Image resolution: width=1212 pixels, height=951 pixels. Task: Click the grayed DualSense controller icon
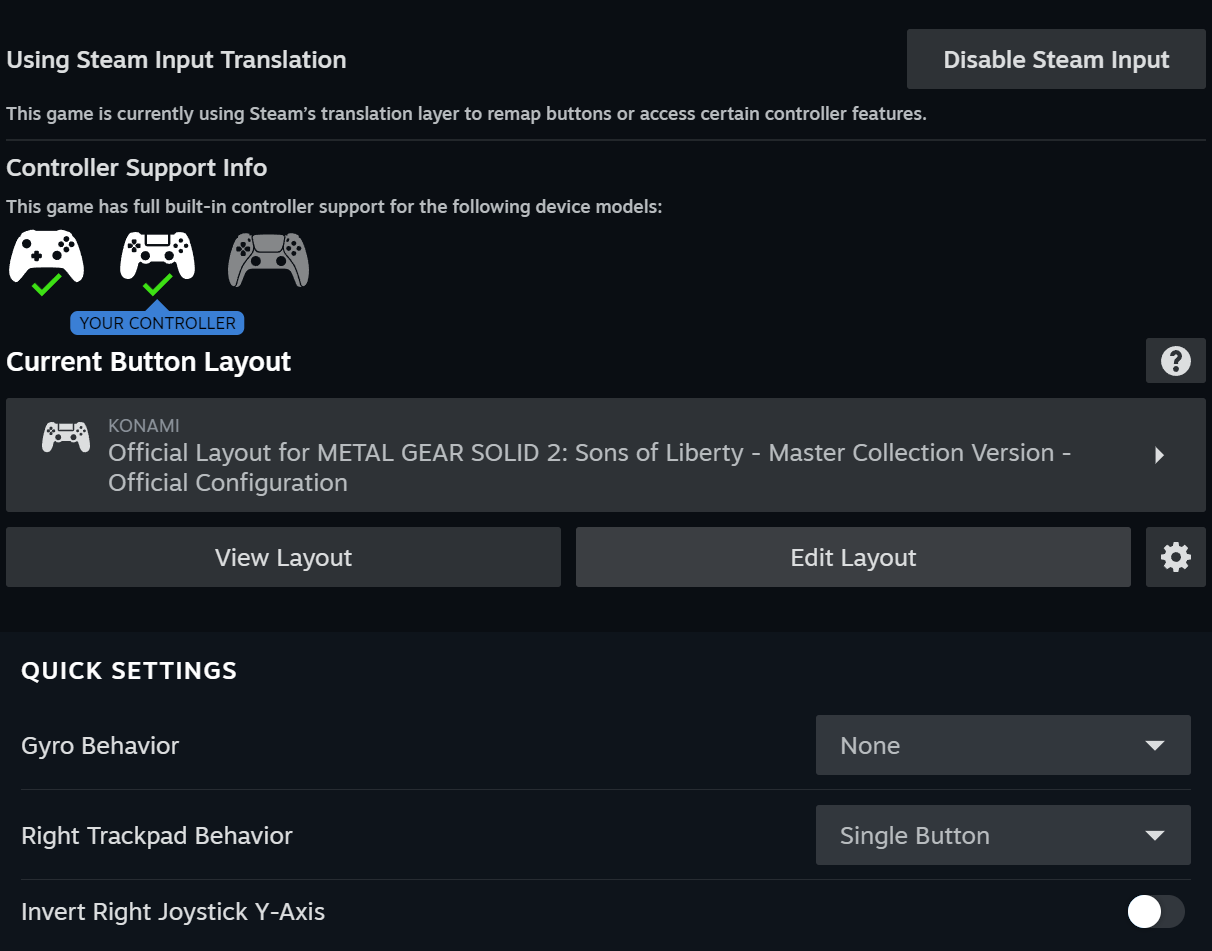click(268, 259)
